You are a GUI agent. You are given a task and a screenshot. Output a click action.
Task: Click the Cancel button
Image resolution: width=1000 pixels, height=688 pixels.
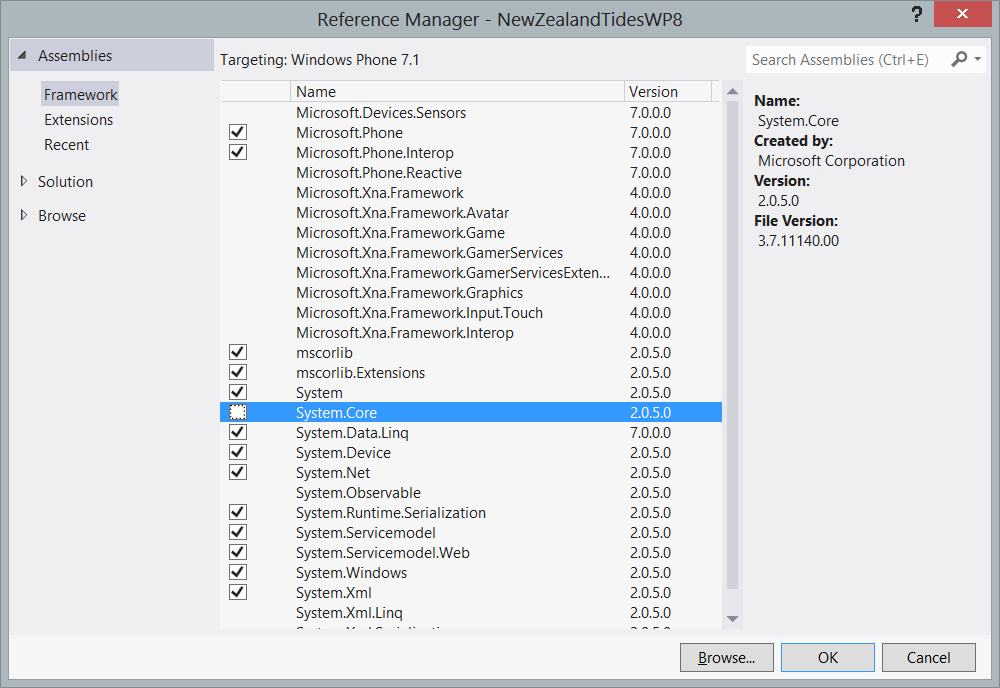click(928, 657)
